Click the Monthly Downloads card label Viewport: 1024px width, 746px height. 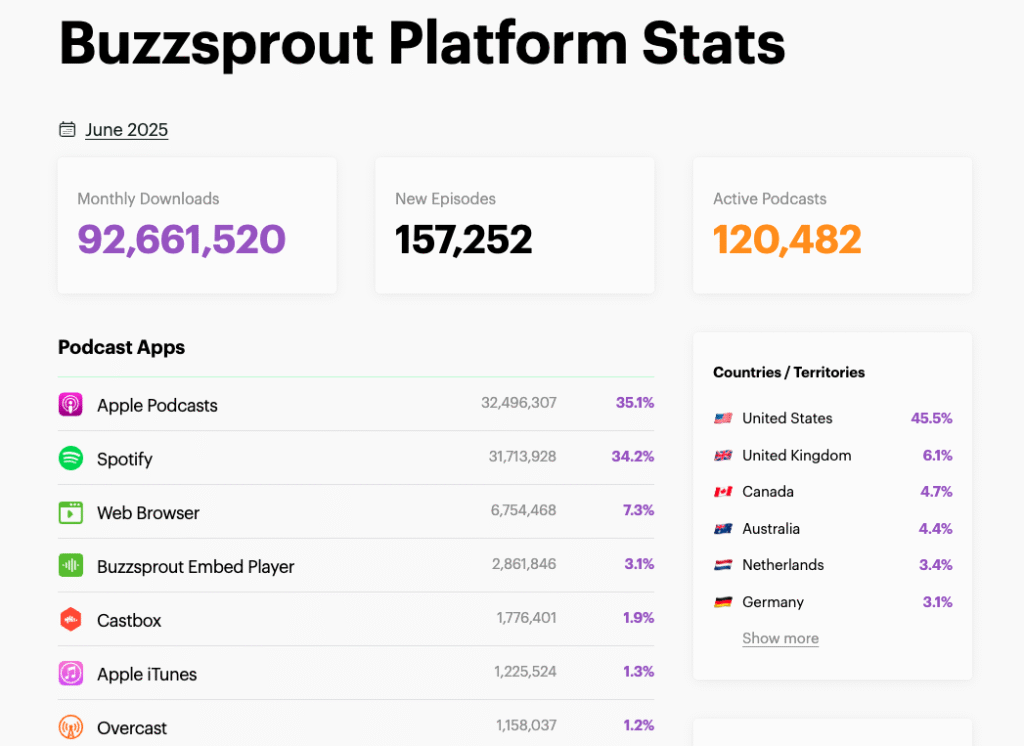[x=148, y=199]
